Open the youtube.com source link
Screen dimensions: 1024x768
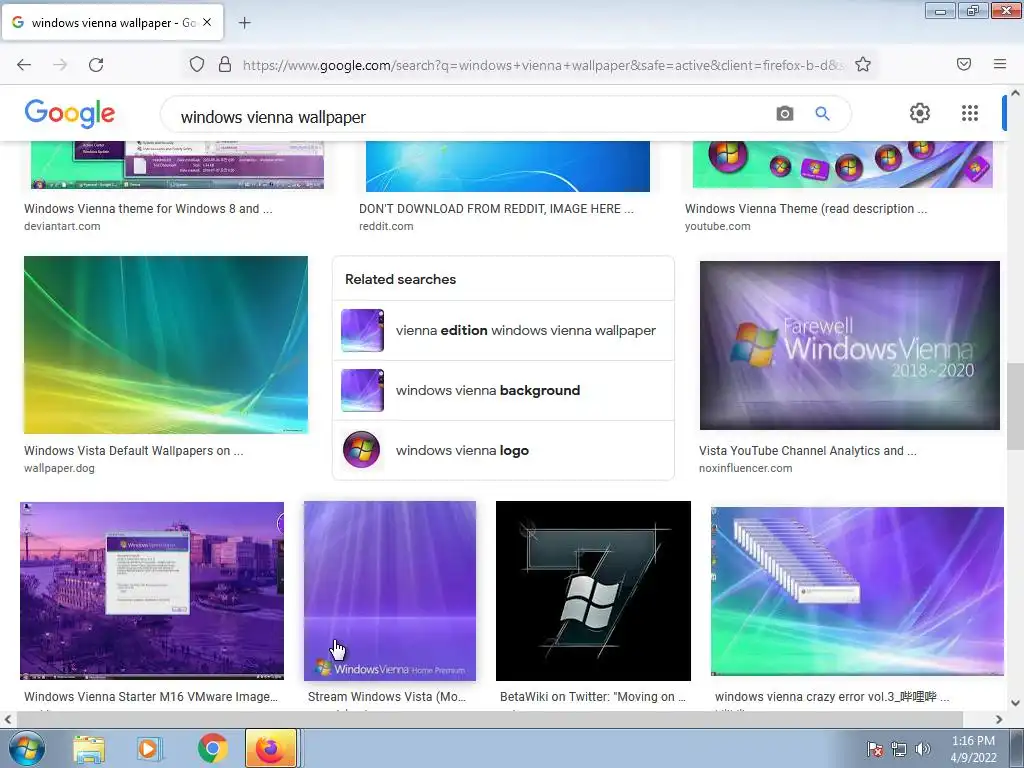718,227
